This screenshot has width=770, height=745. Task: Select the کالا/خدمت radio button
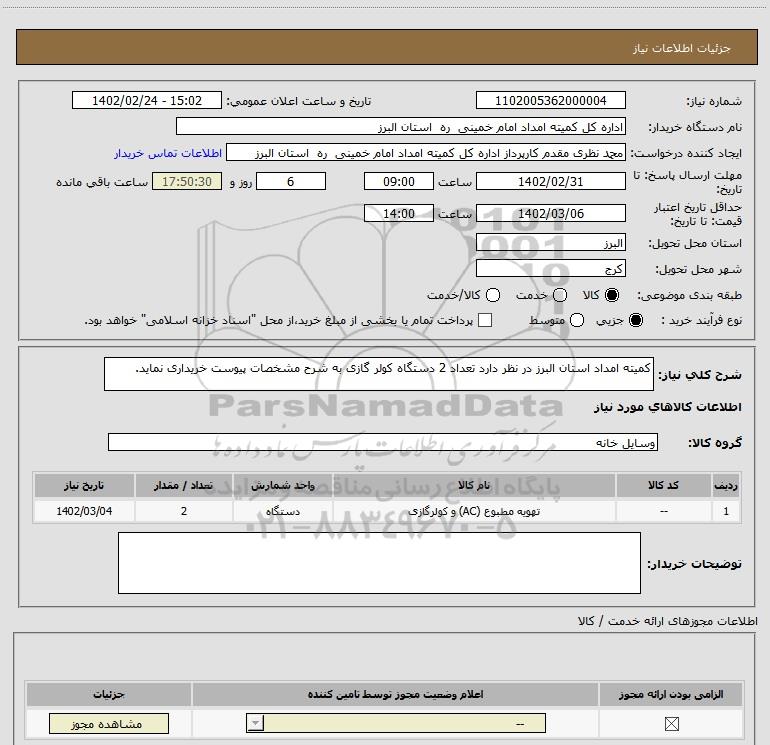493,295
